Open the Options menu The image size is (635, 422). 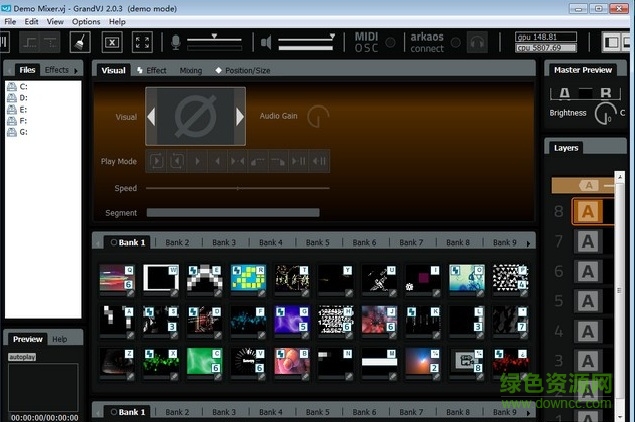(x=86, y=21)
